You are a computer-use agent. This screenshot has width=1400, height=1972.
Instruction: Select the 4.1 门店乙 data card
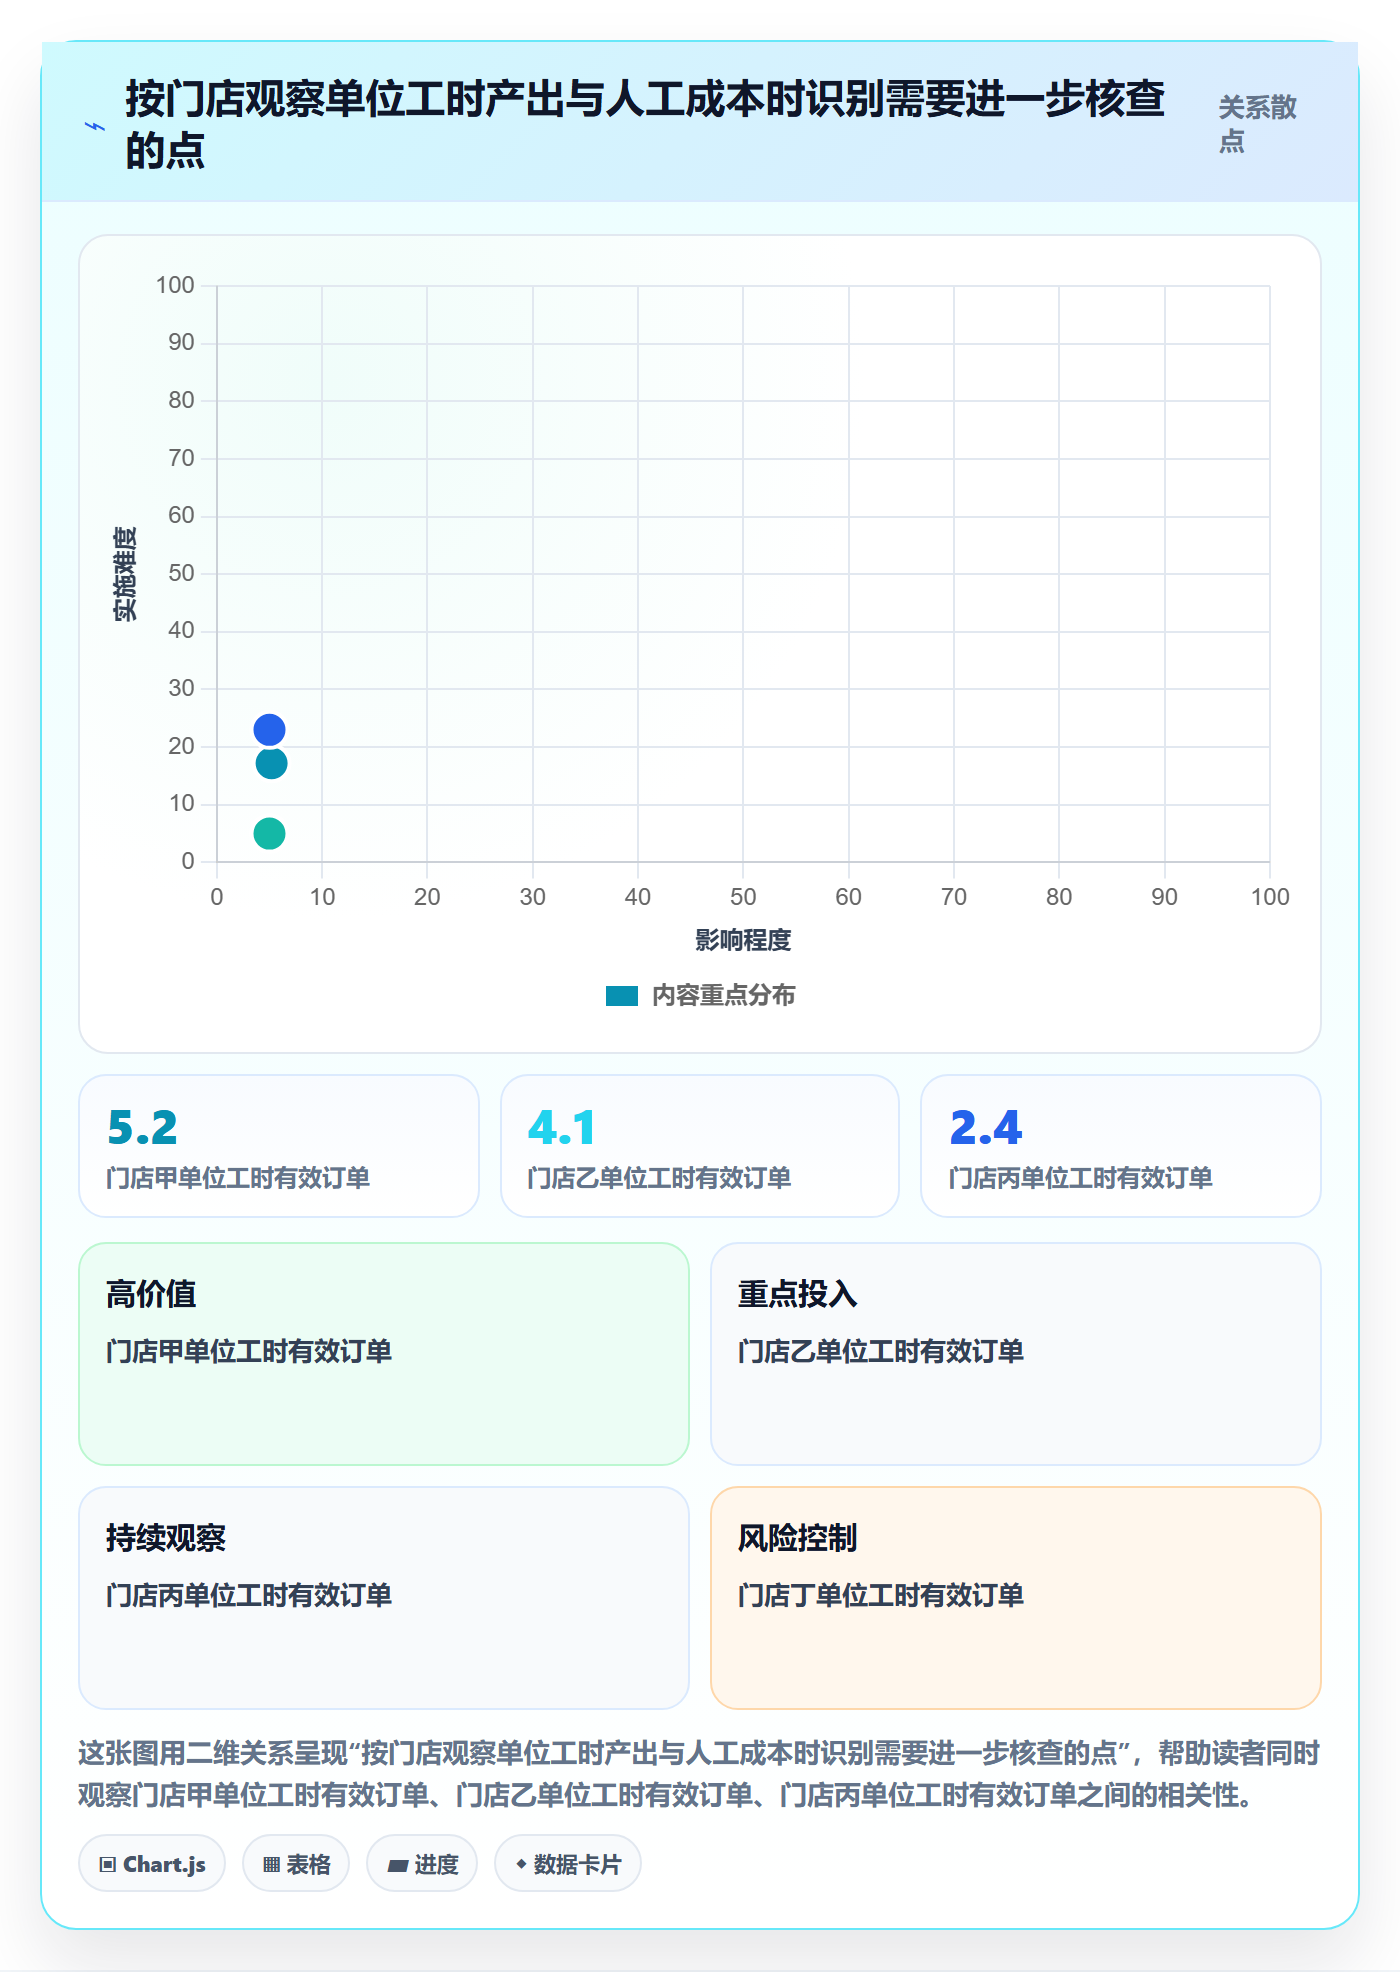(700, 1146)
